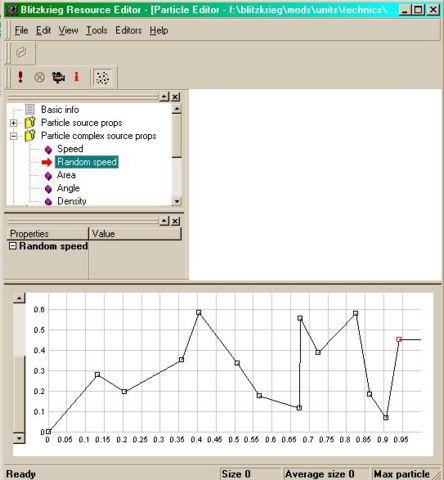Image resolution: width=444 pixels, height=480 pixels.
Task: Click the camera toolbar icon
Action: pos(58,78)
